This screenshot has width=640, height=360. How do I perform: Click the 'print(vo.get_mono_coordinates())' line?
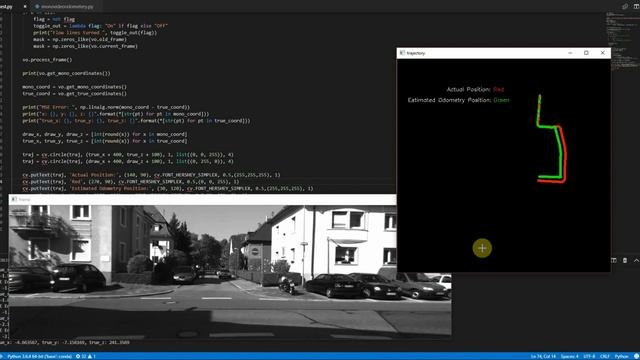pyautogui.click(x=66, y=73)
